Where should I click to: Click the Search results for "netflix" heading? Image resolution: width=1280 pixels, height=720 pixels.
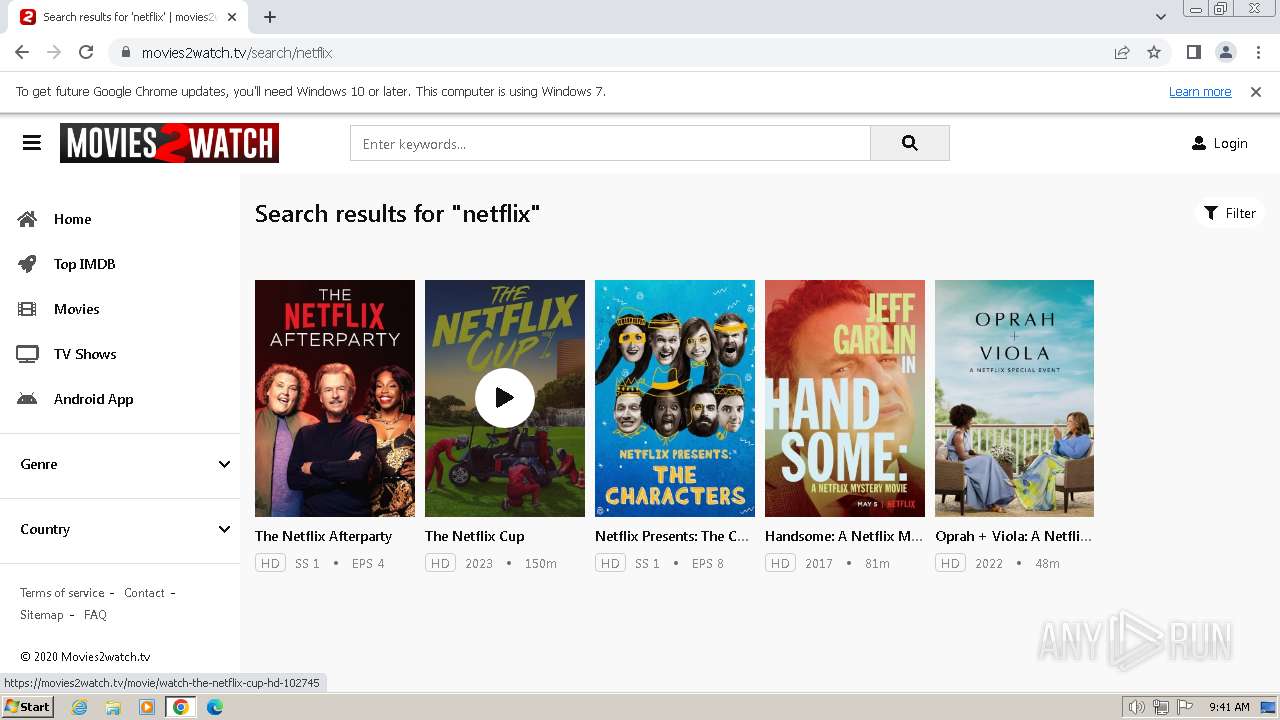pos(397,213)
